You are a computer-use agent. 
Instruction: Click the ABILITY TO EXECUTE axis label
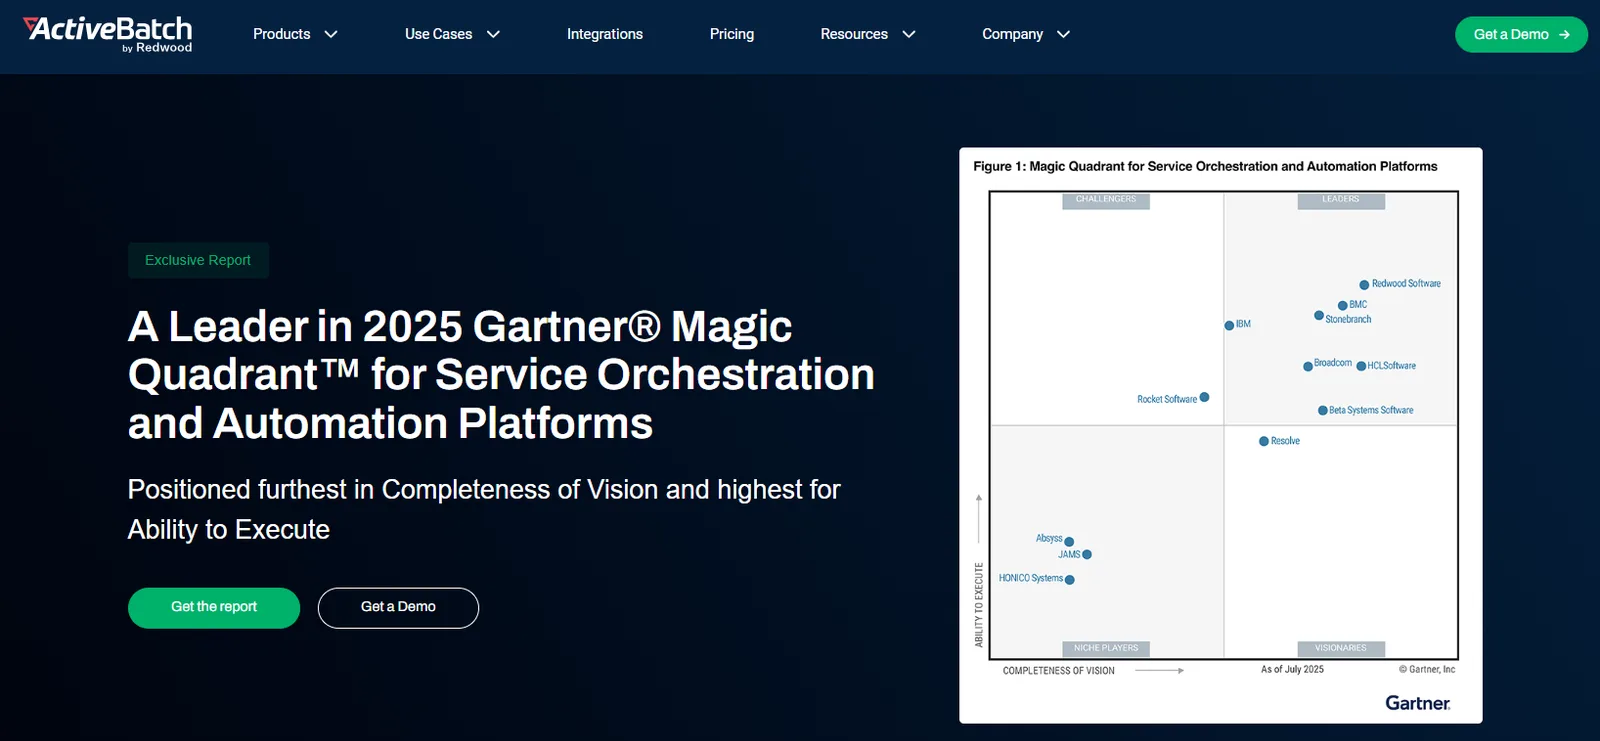coord(979,605)
